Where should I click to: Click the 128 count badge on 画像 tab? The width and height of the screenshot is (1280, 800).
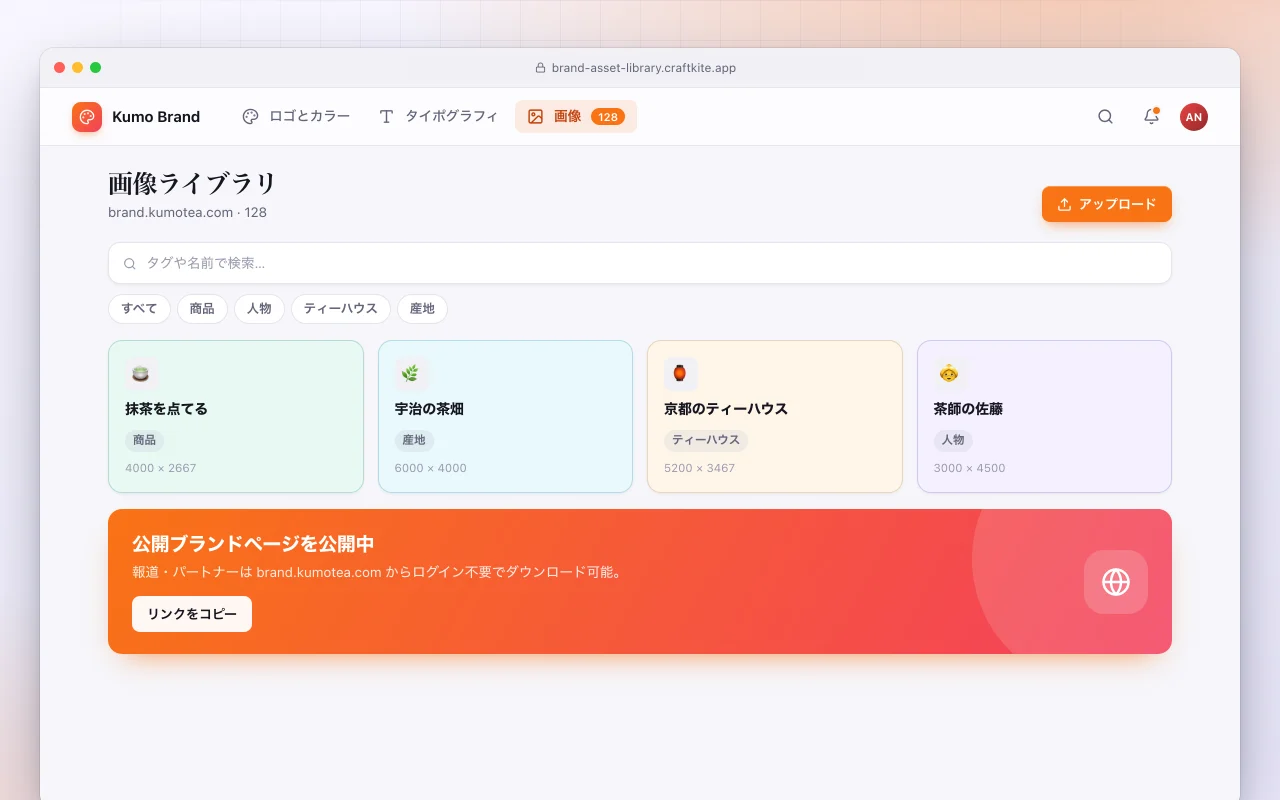608,117
